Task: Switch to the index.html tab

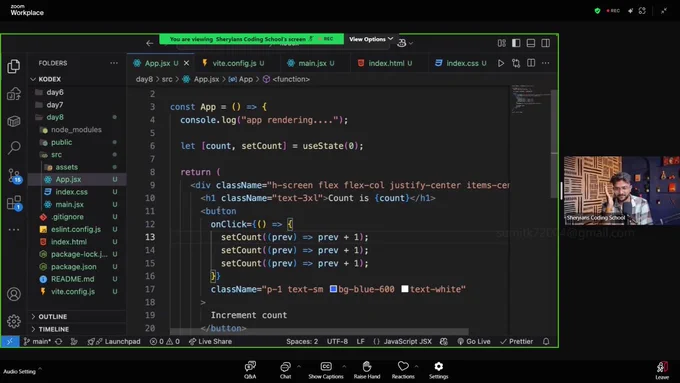Action: point(386,63)
